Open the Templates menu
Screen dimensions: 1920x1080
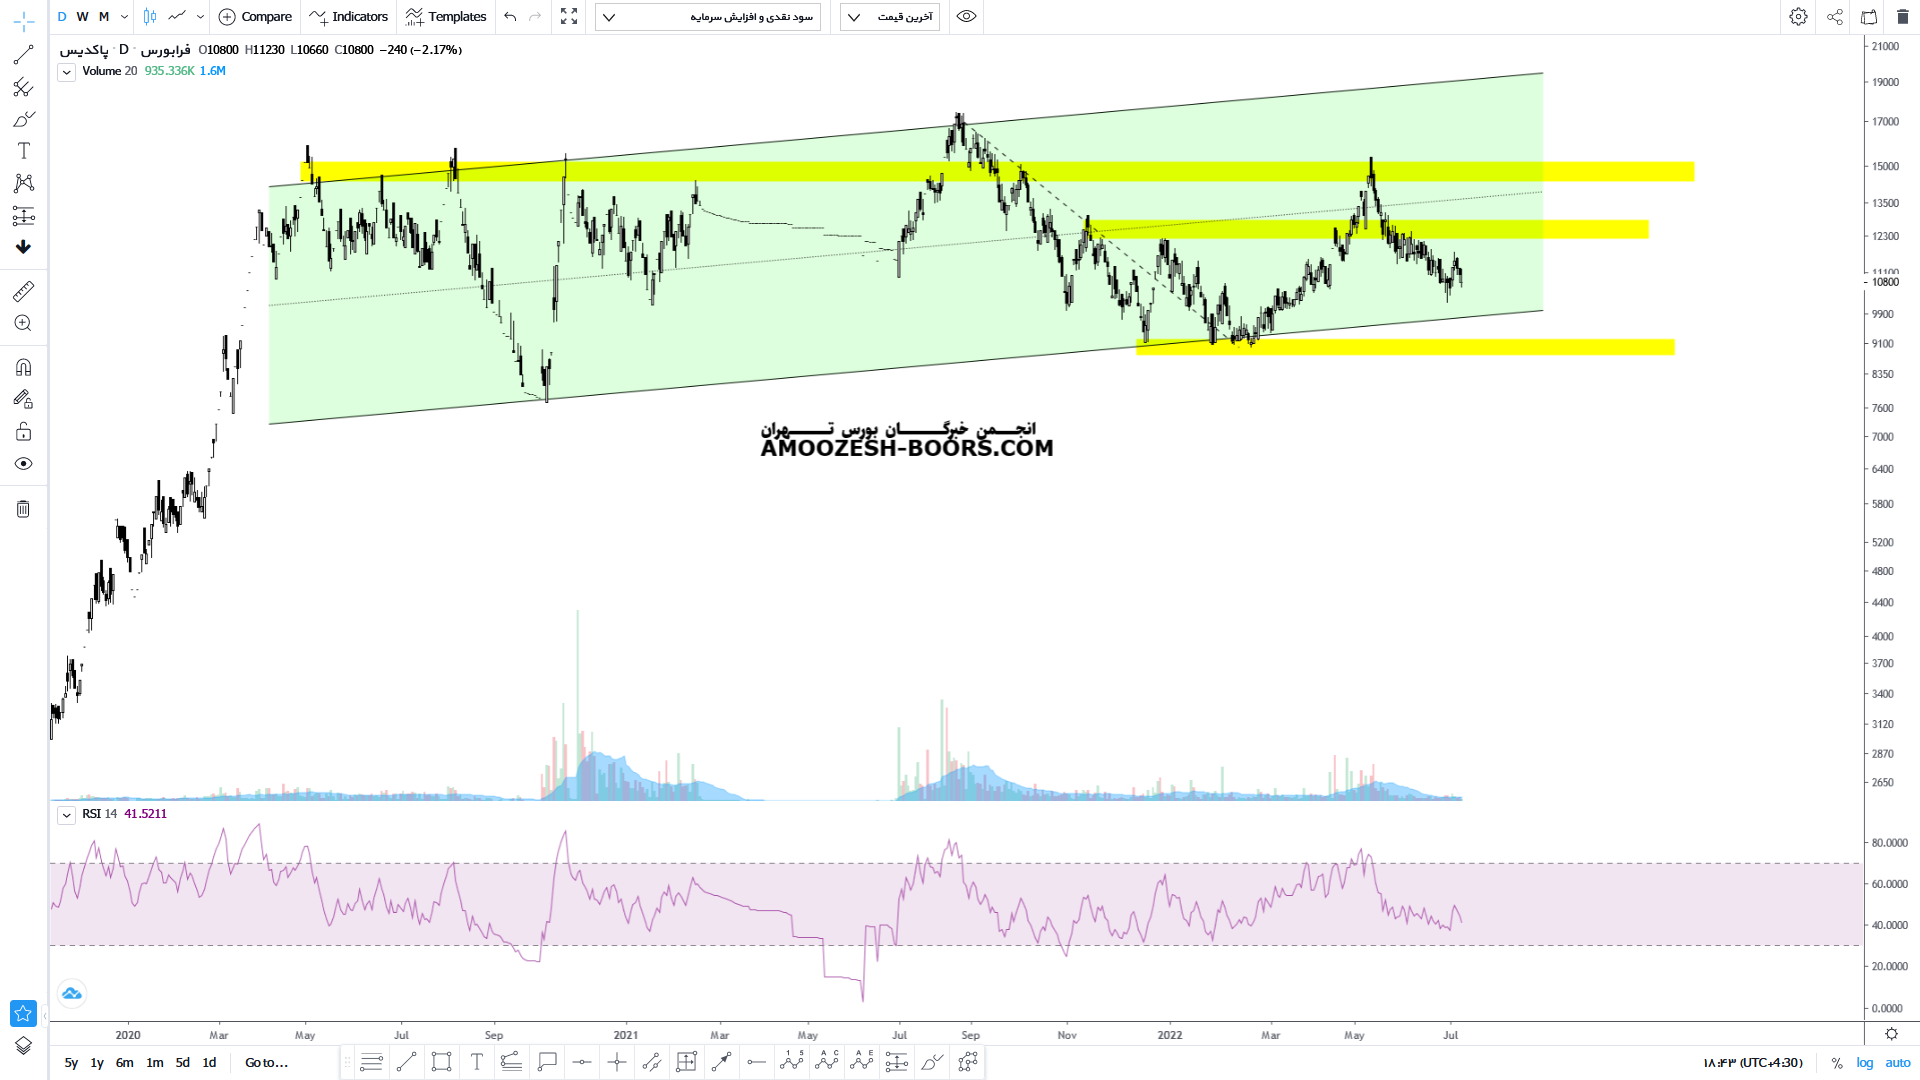[446, 17]
